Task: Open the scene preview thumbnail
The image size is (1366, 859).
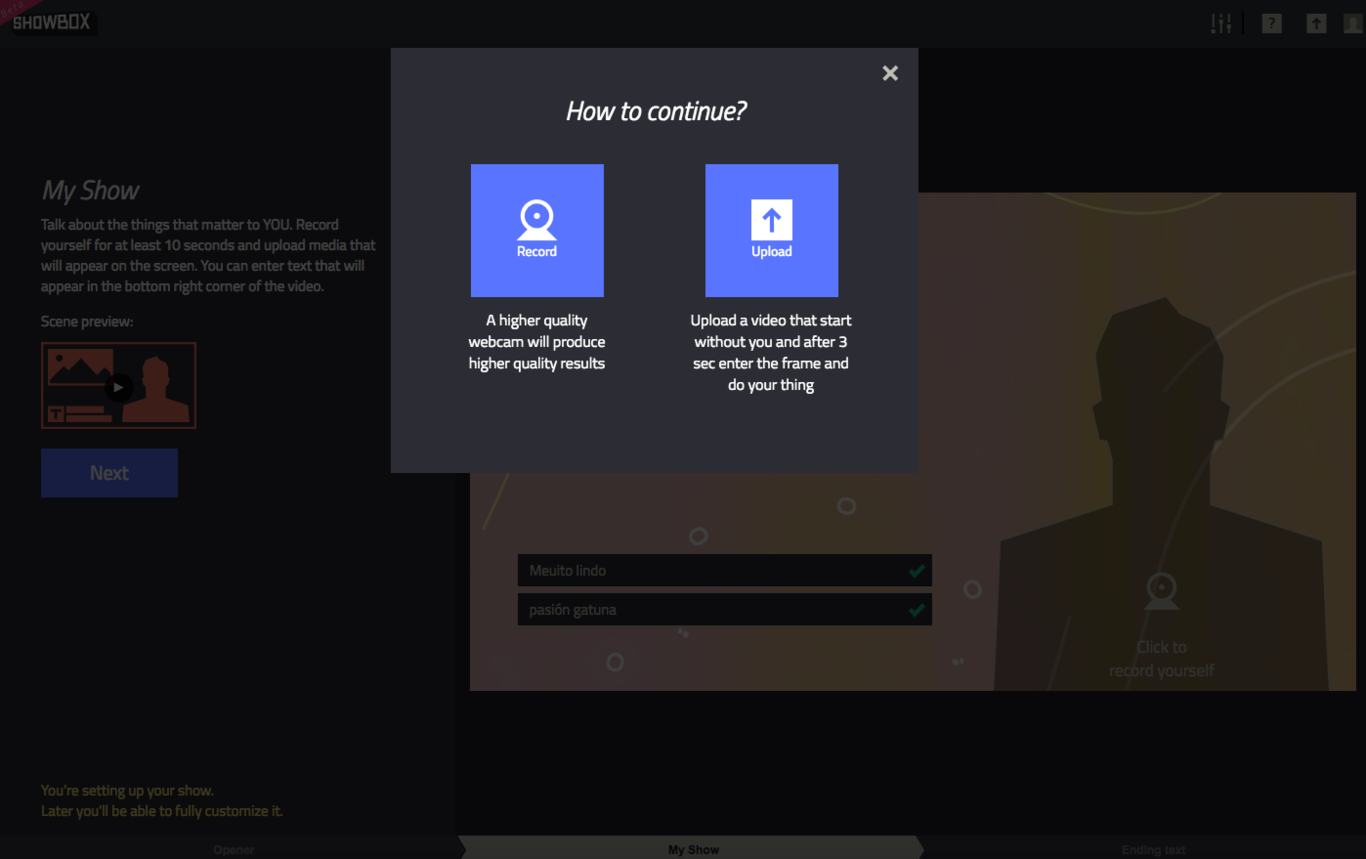Action: (x=118, y=385)
